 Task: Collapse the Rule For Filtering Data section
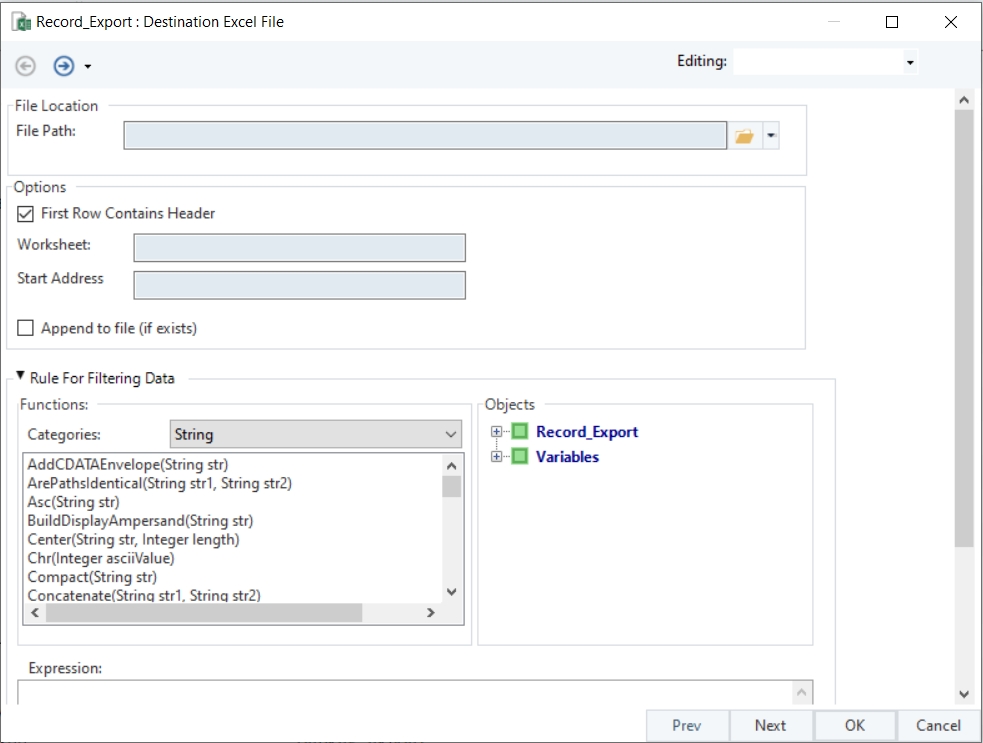21,377
